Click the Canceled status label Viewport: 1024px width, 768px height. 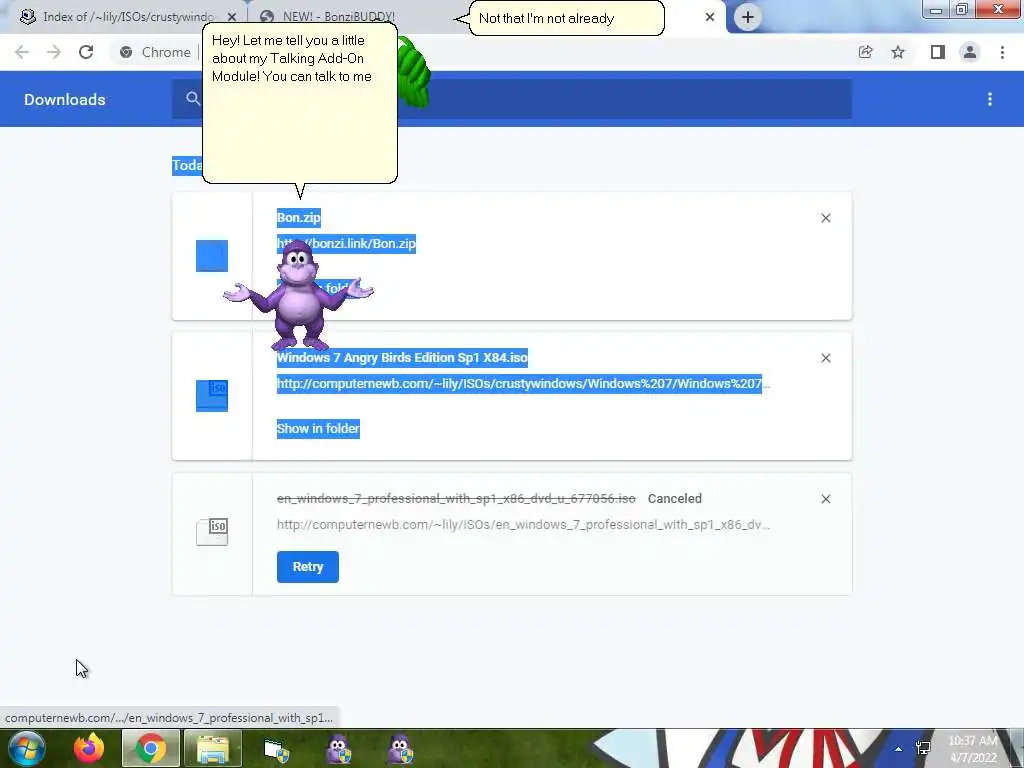coord(675,499)
